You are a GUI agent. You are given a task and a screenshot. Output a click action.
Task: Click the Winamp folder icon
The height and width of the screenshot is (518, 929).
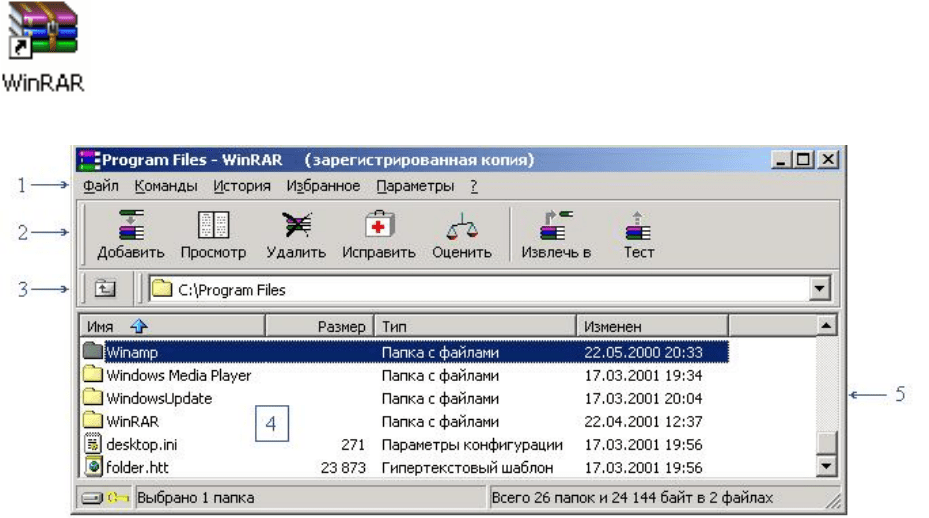pyautogui.click(x=93, y=351)
